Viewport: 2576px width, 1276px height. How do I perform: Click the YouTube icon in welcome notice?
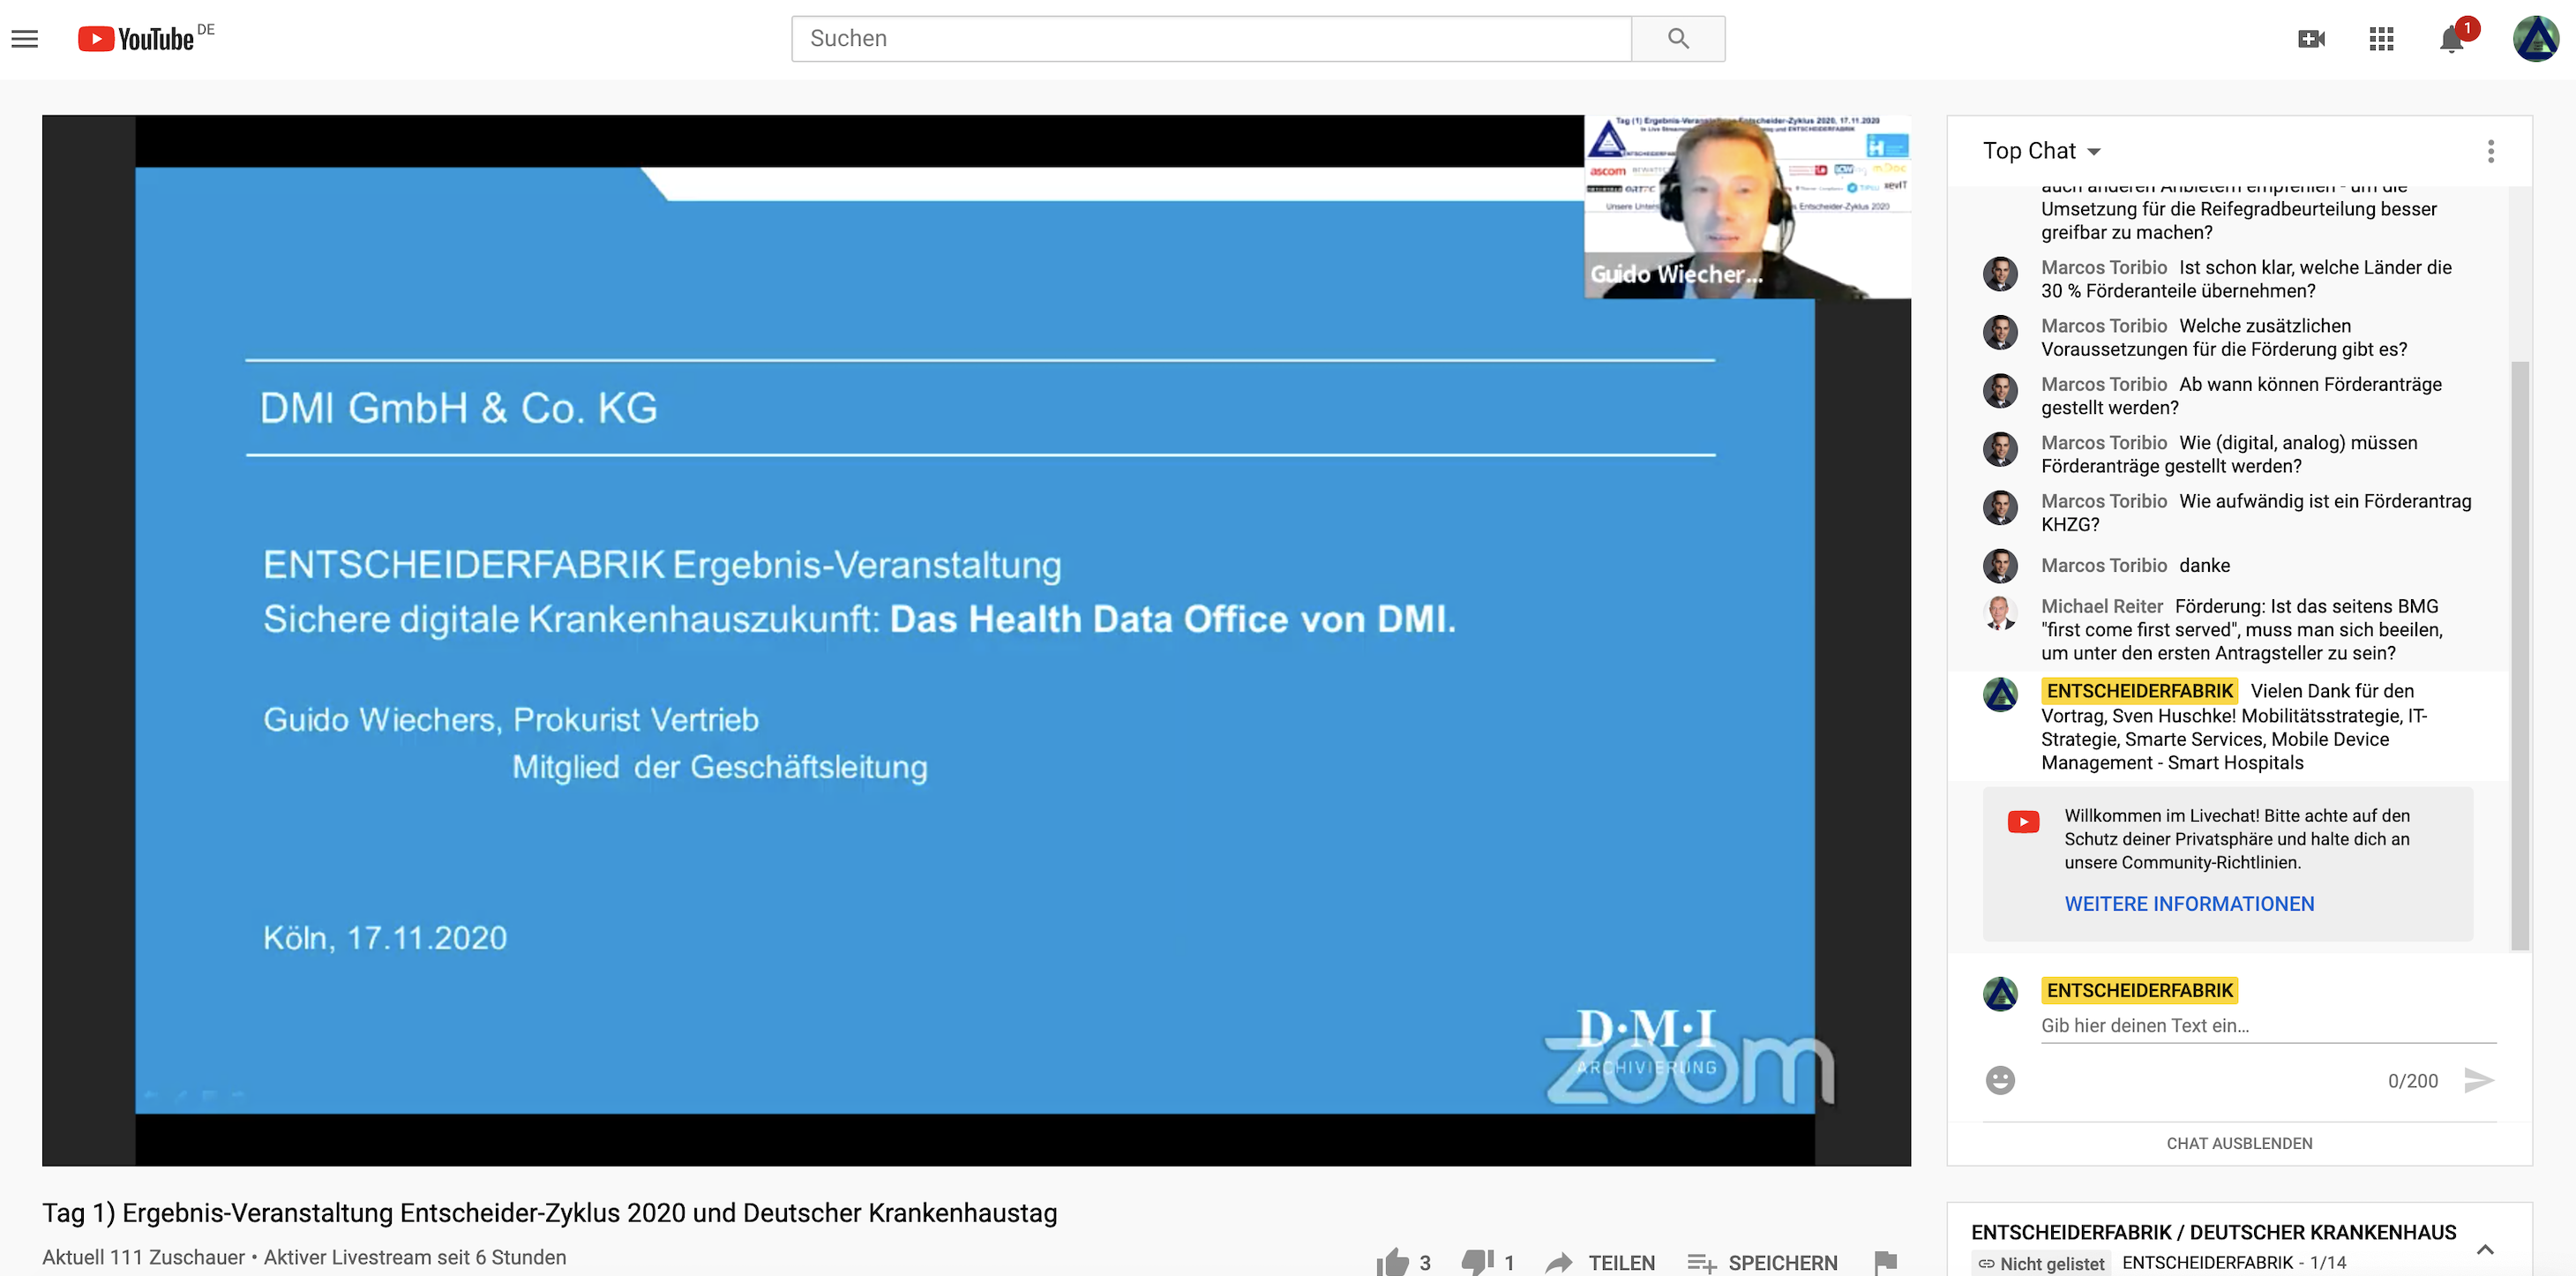(2023, 822)
